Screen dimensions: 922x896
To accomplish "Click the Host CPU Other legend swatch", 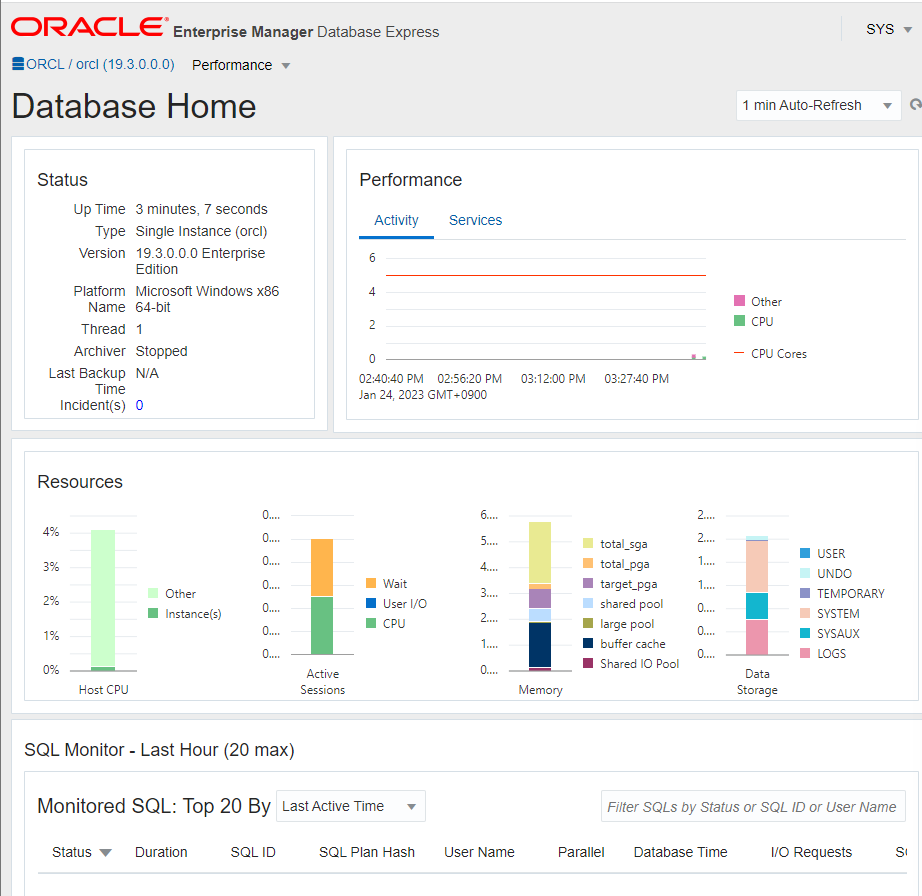I will click(x=153, y=593).
